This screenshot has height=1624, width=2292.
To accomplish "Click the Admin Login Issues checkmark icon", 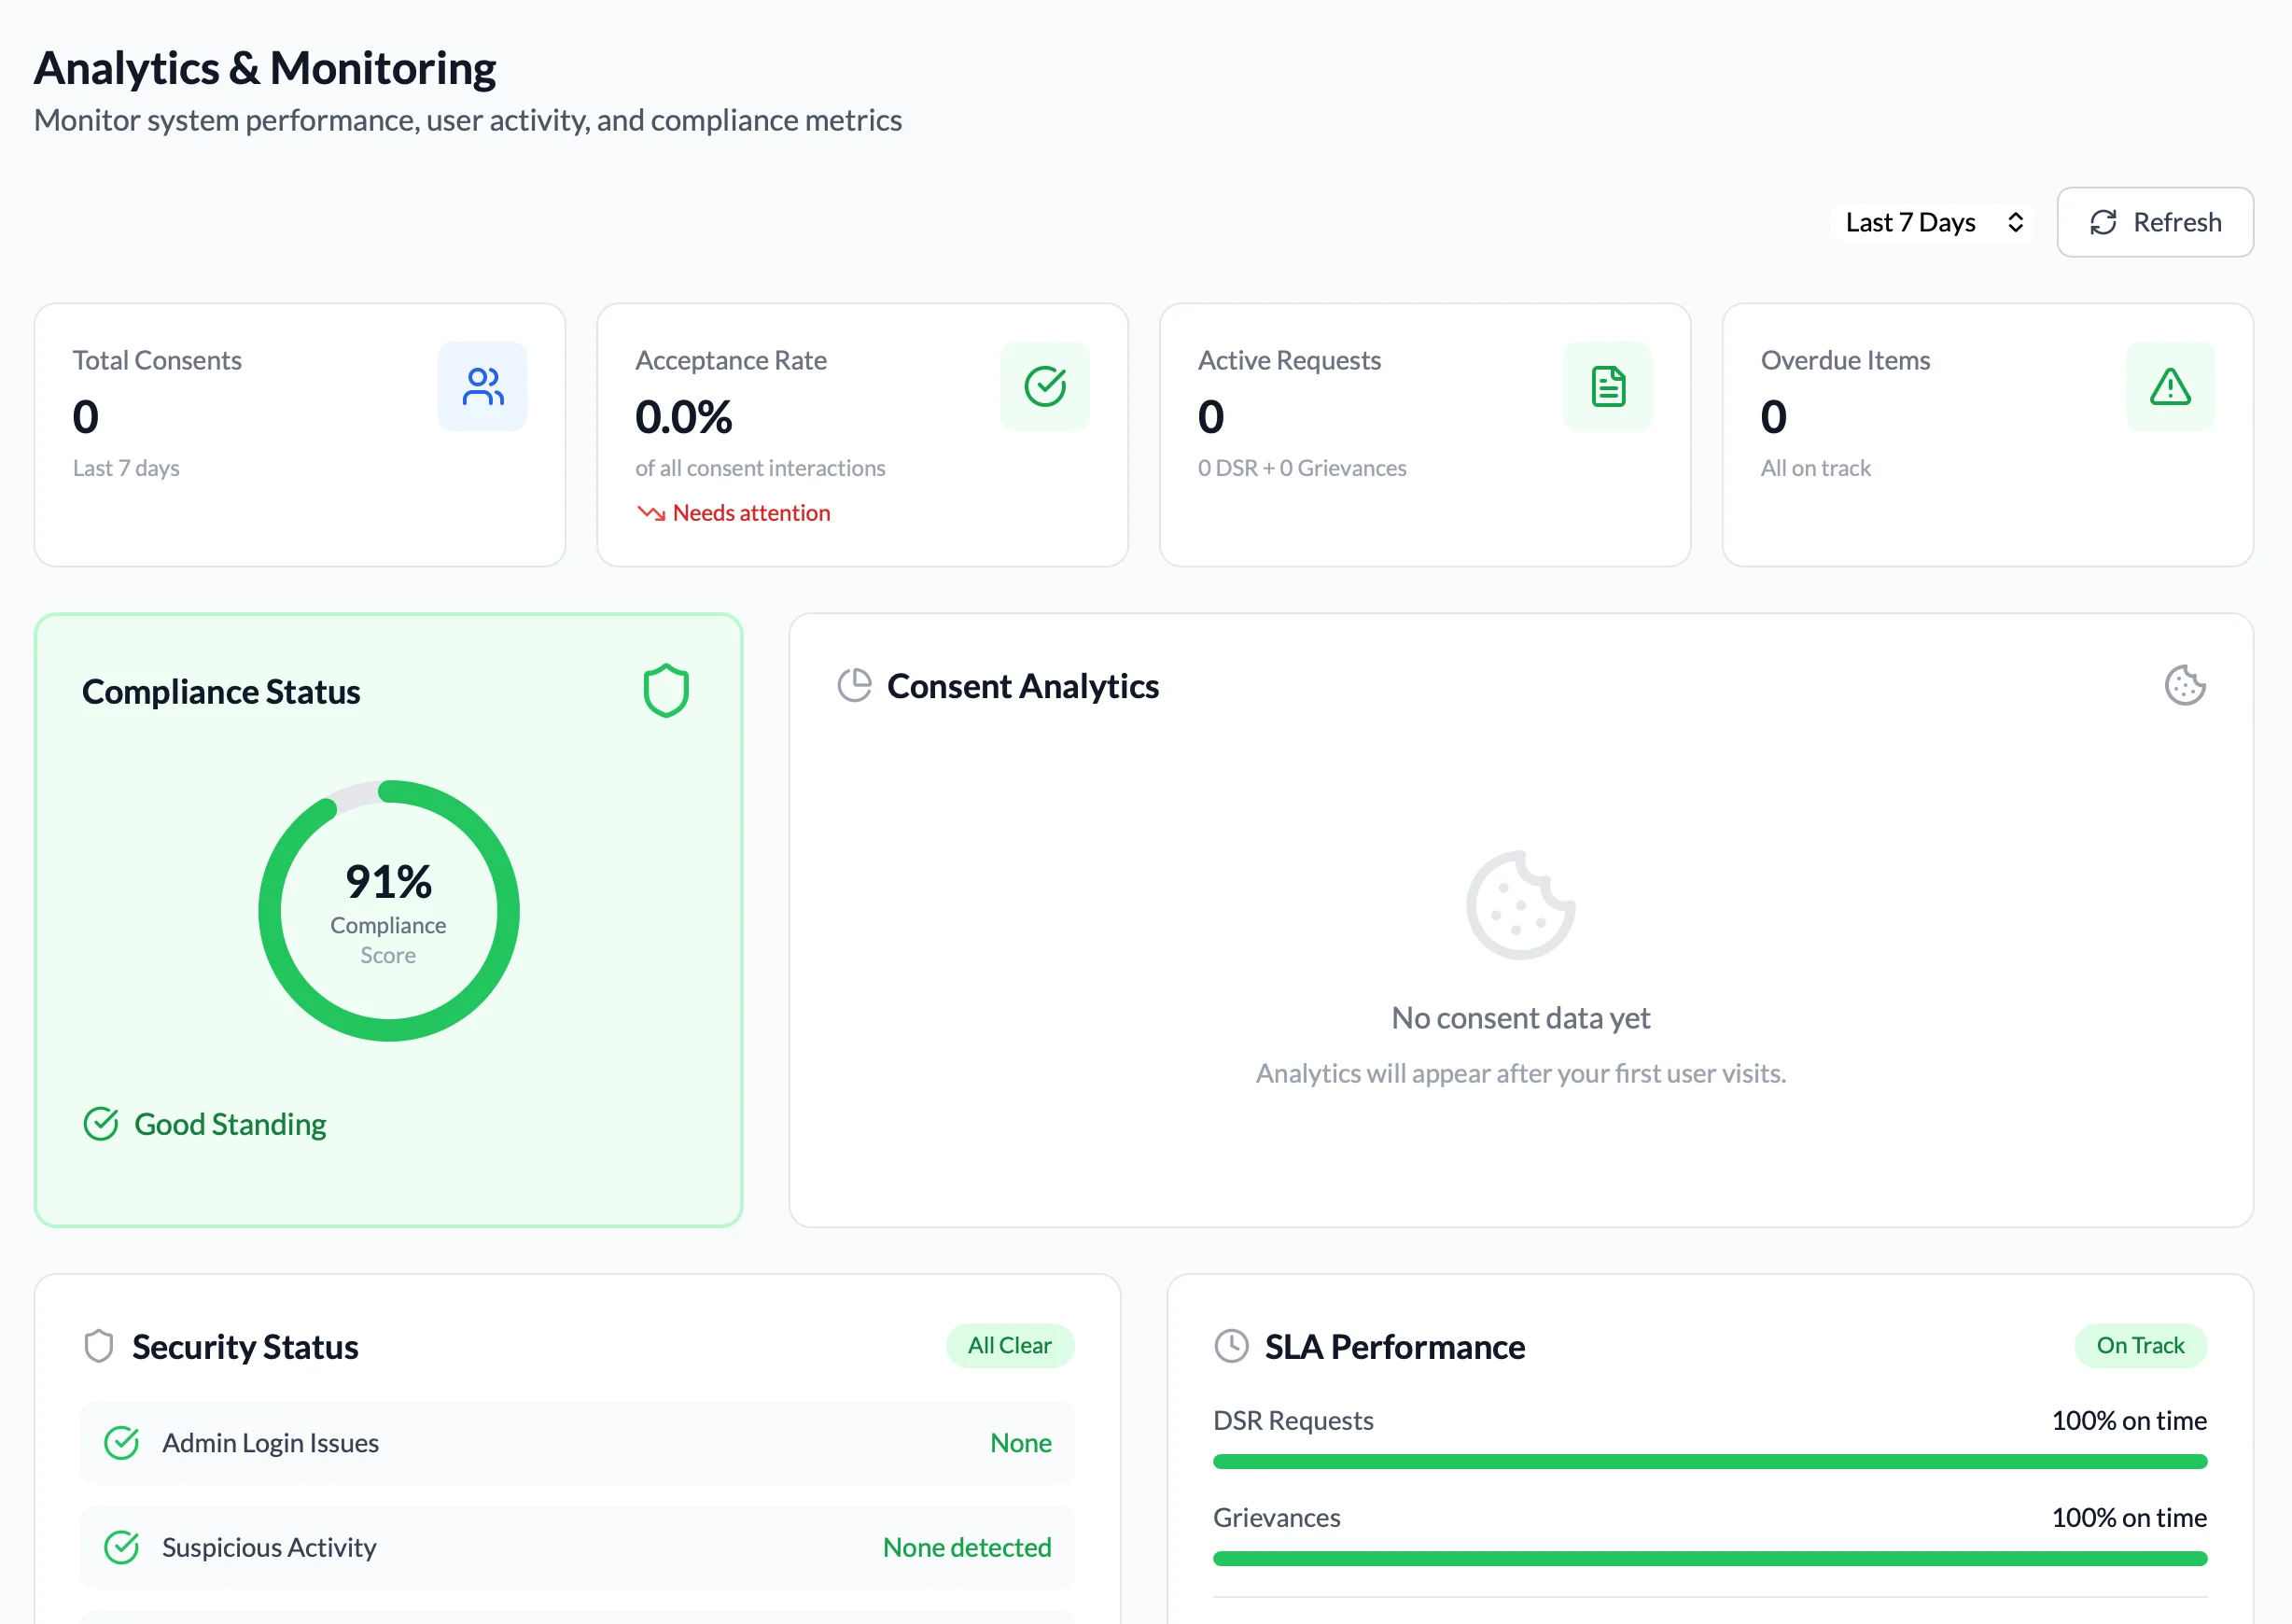I will pos(121,1442).
